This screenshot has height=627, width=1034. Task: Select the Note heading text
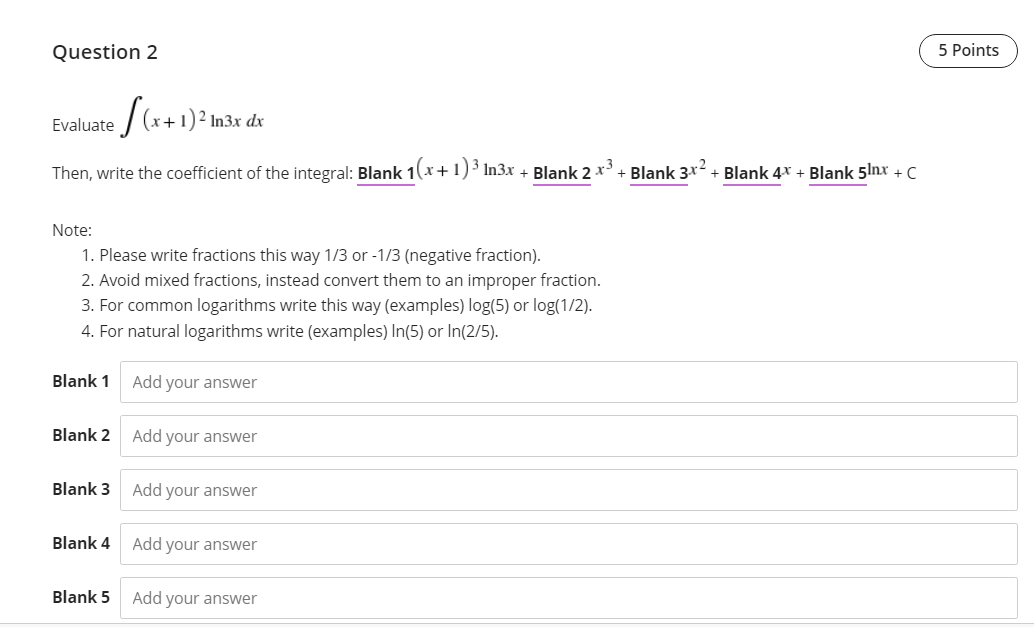[x=70, y=229]
